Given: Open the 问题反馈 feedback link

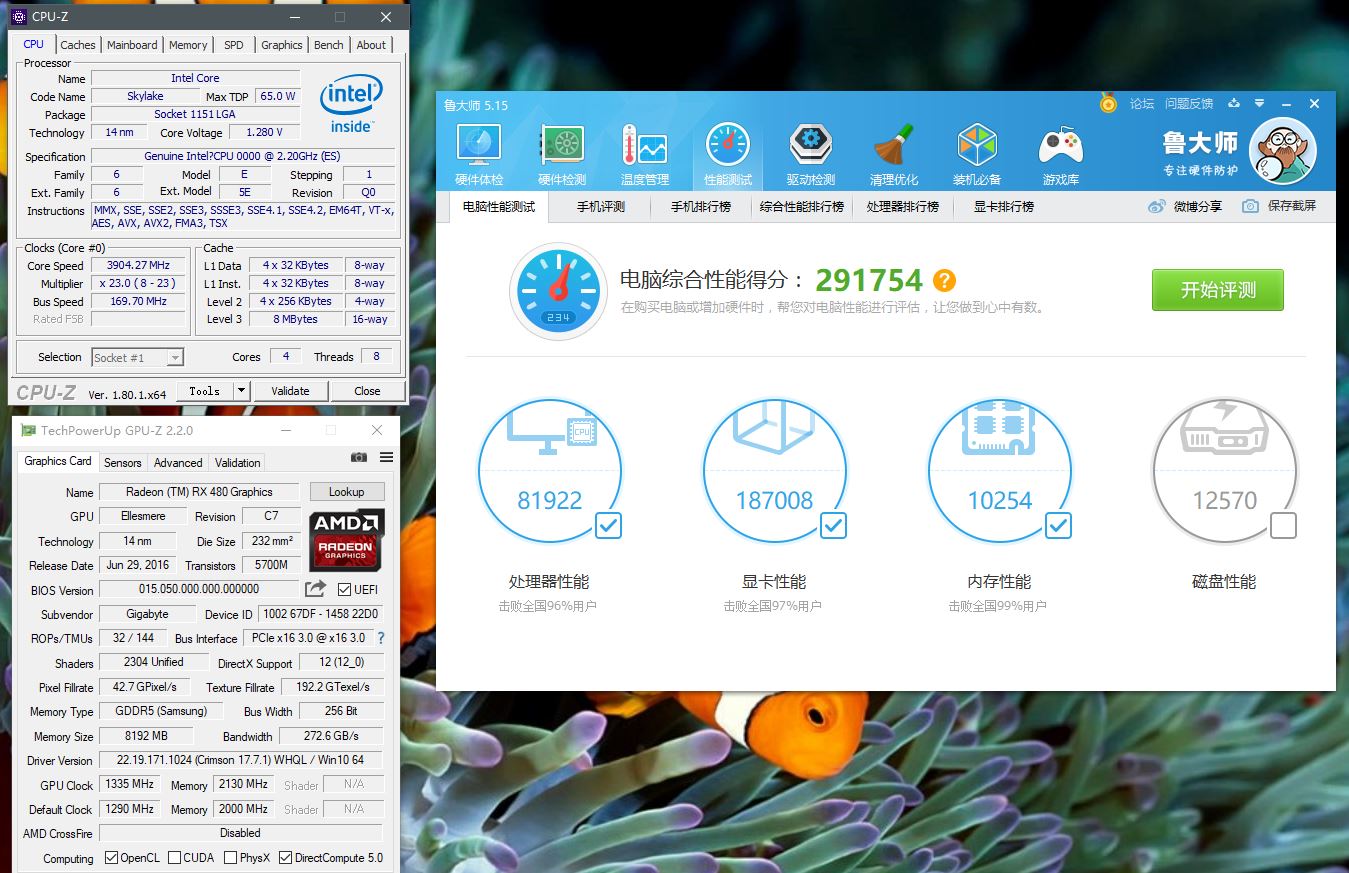Looking at the screenshot, I should click(x=1189, y=104).
